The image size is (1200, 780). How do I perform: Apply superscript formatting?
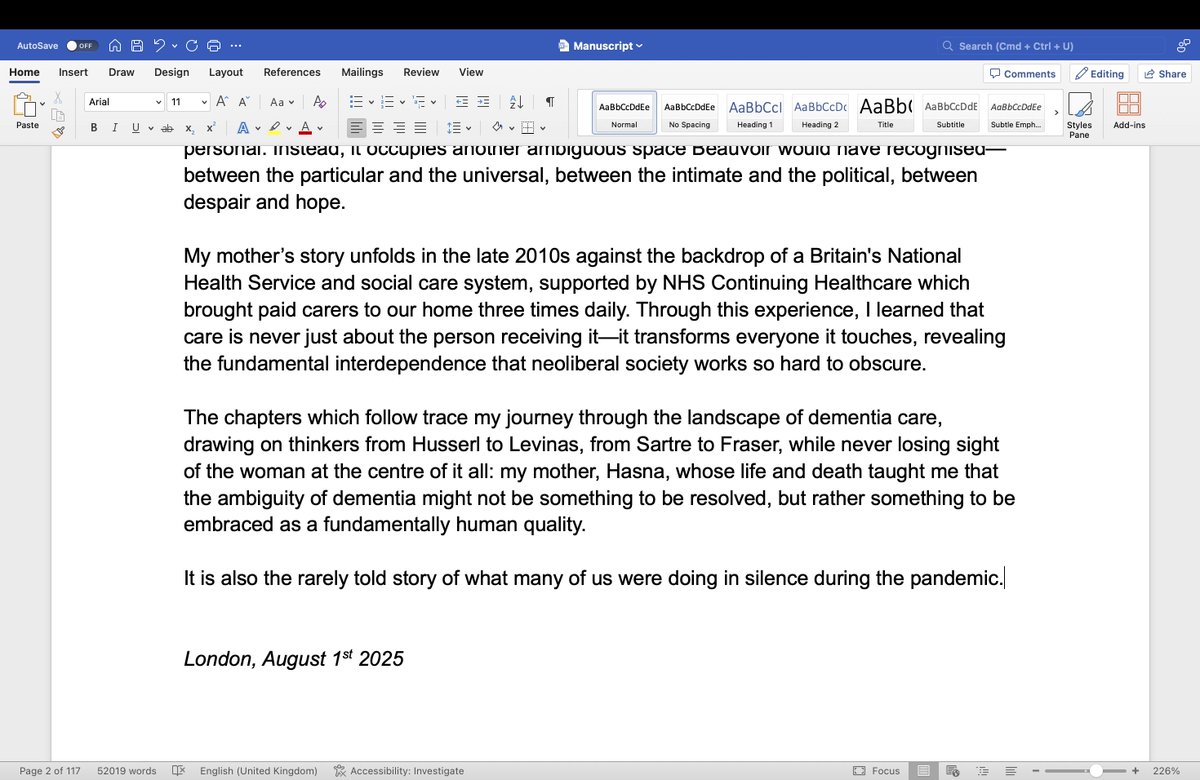[210, 128]
